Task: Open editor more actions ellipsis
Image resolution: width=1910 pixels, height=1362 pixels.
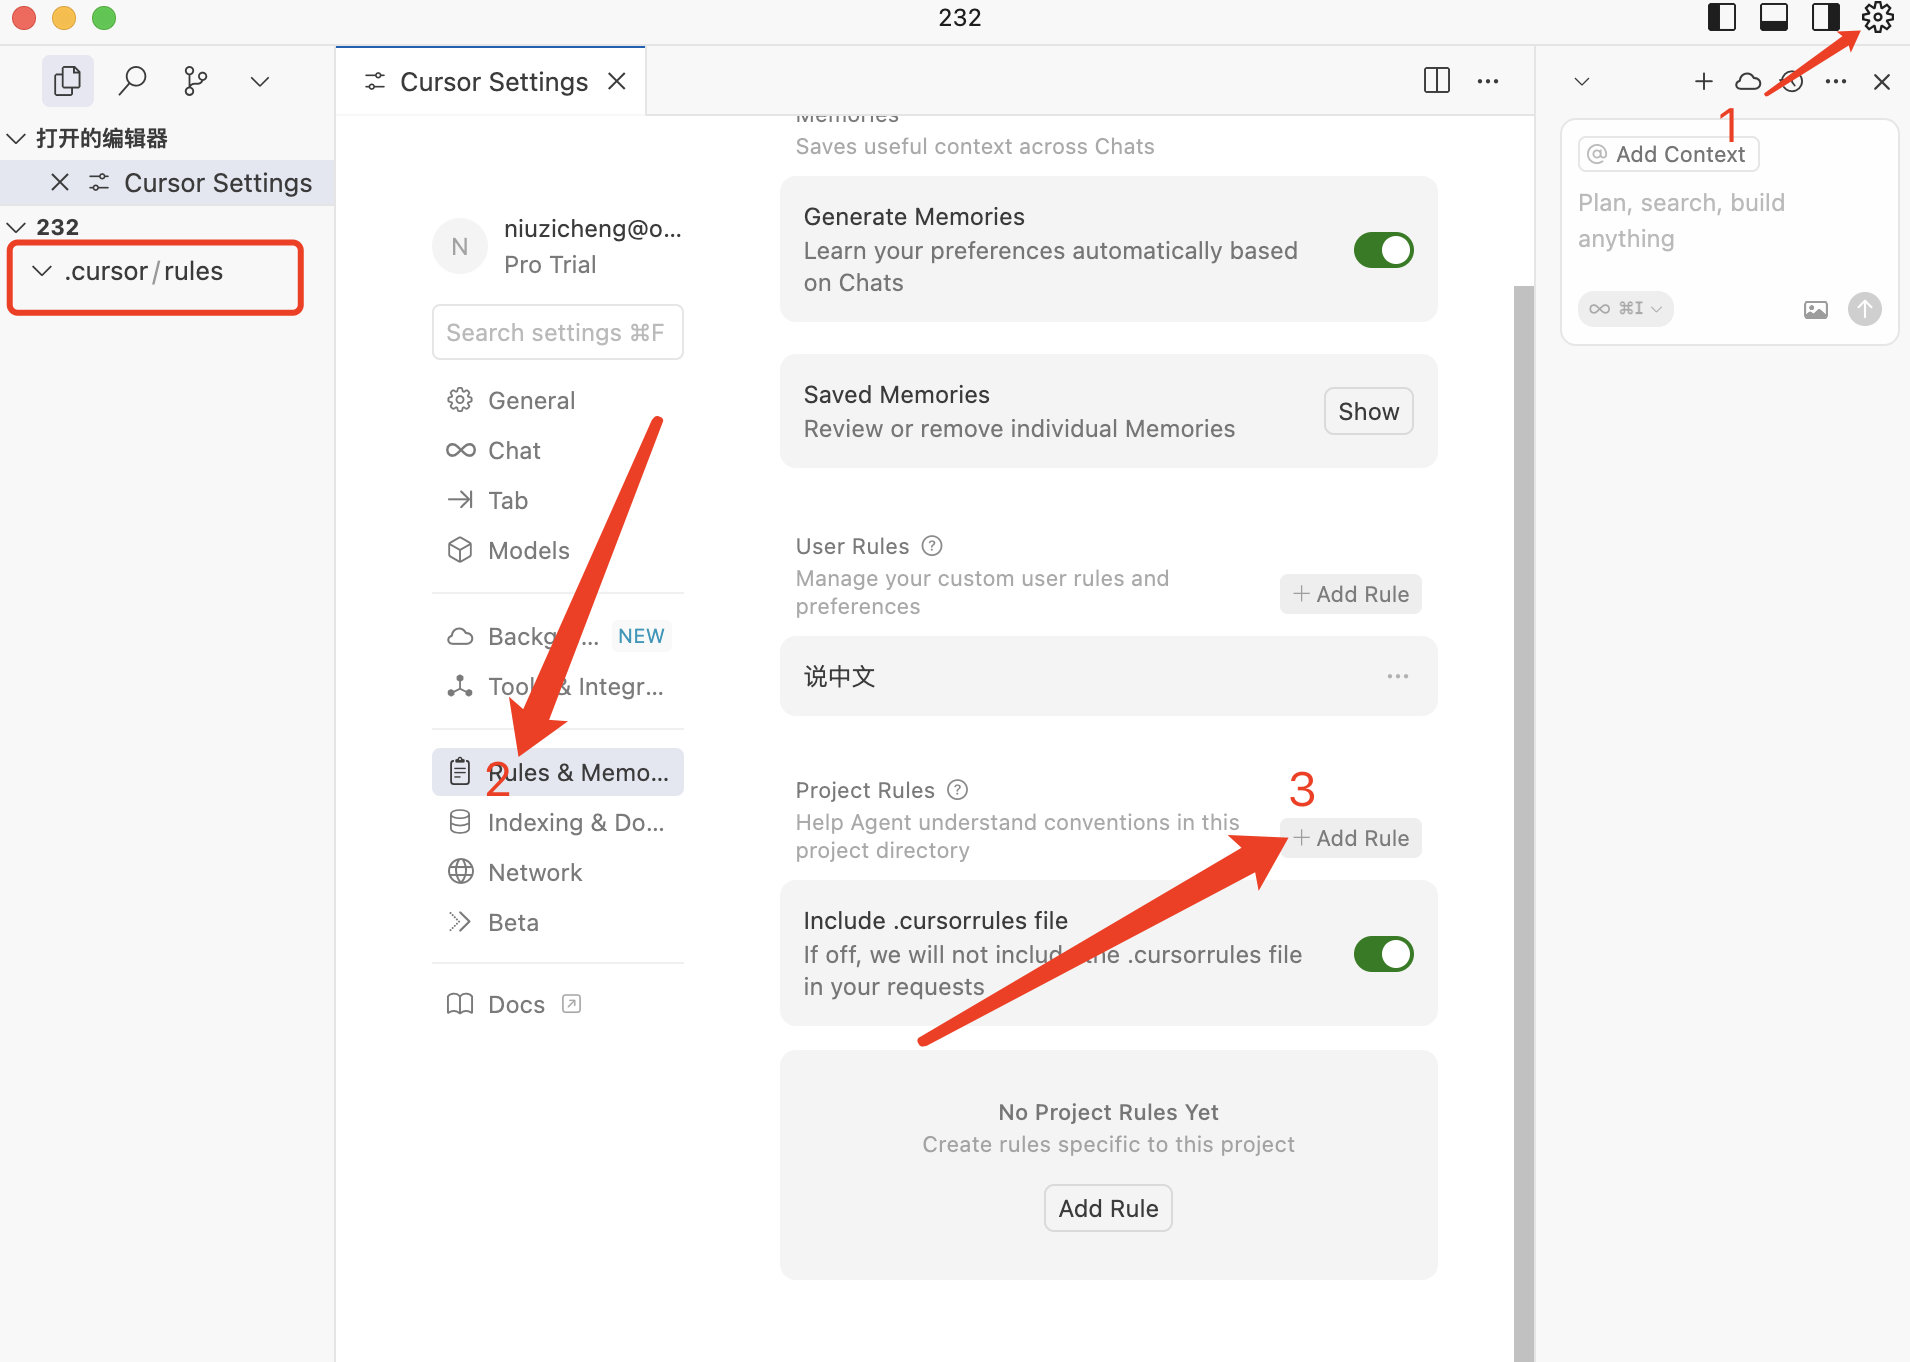Action: tap(1488, 81)
